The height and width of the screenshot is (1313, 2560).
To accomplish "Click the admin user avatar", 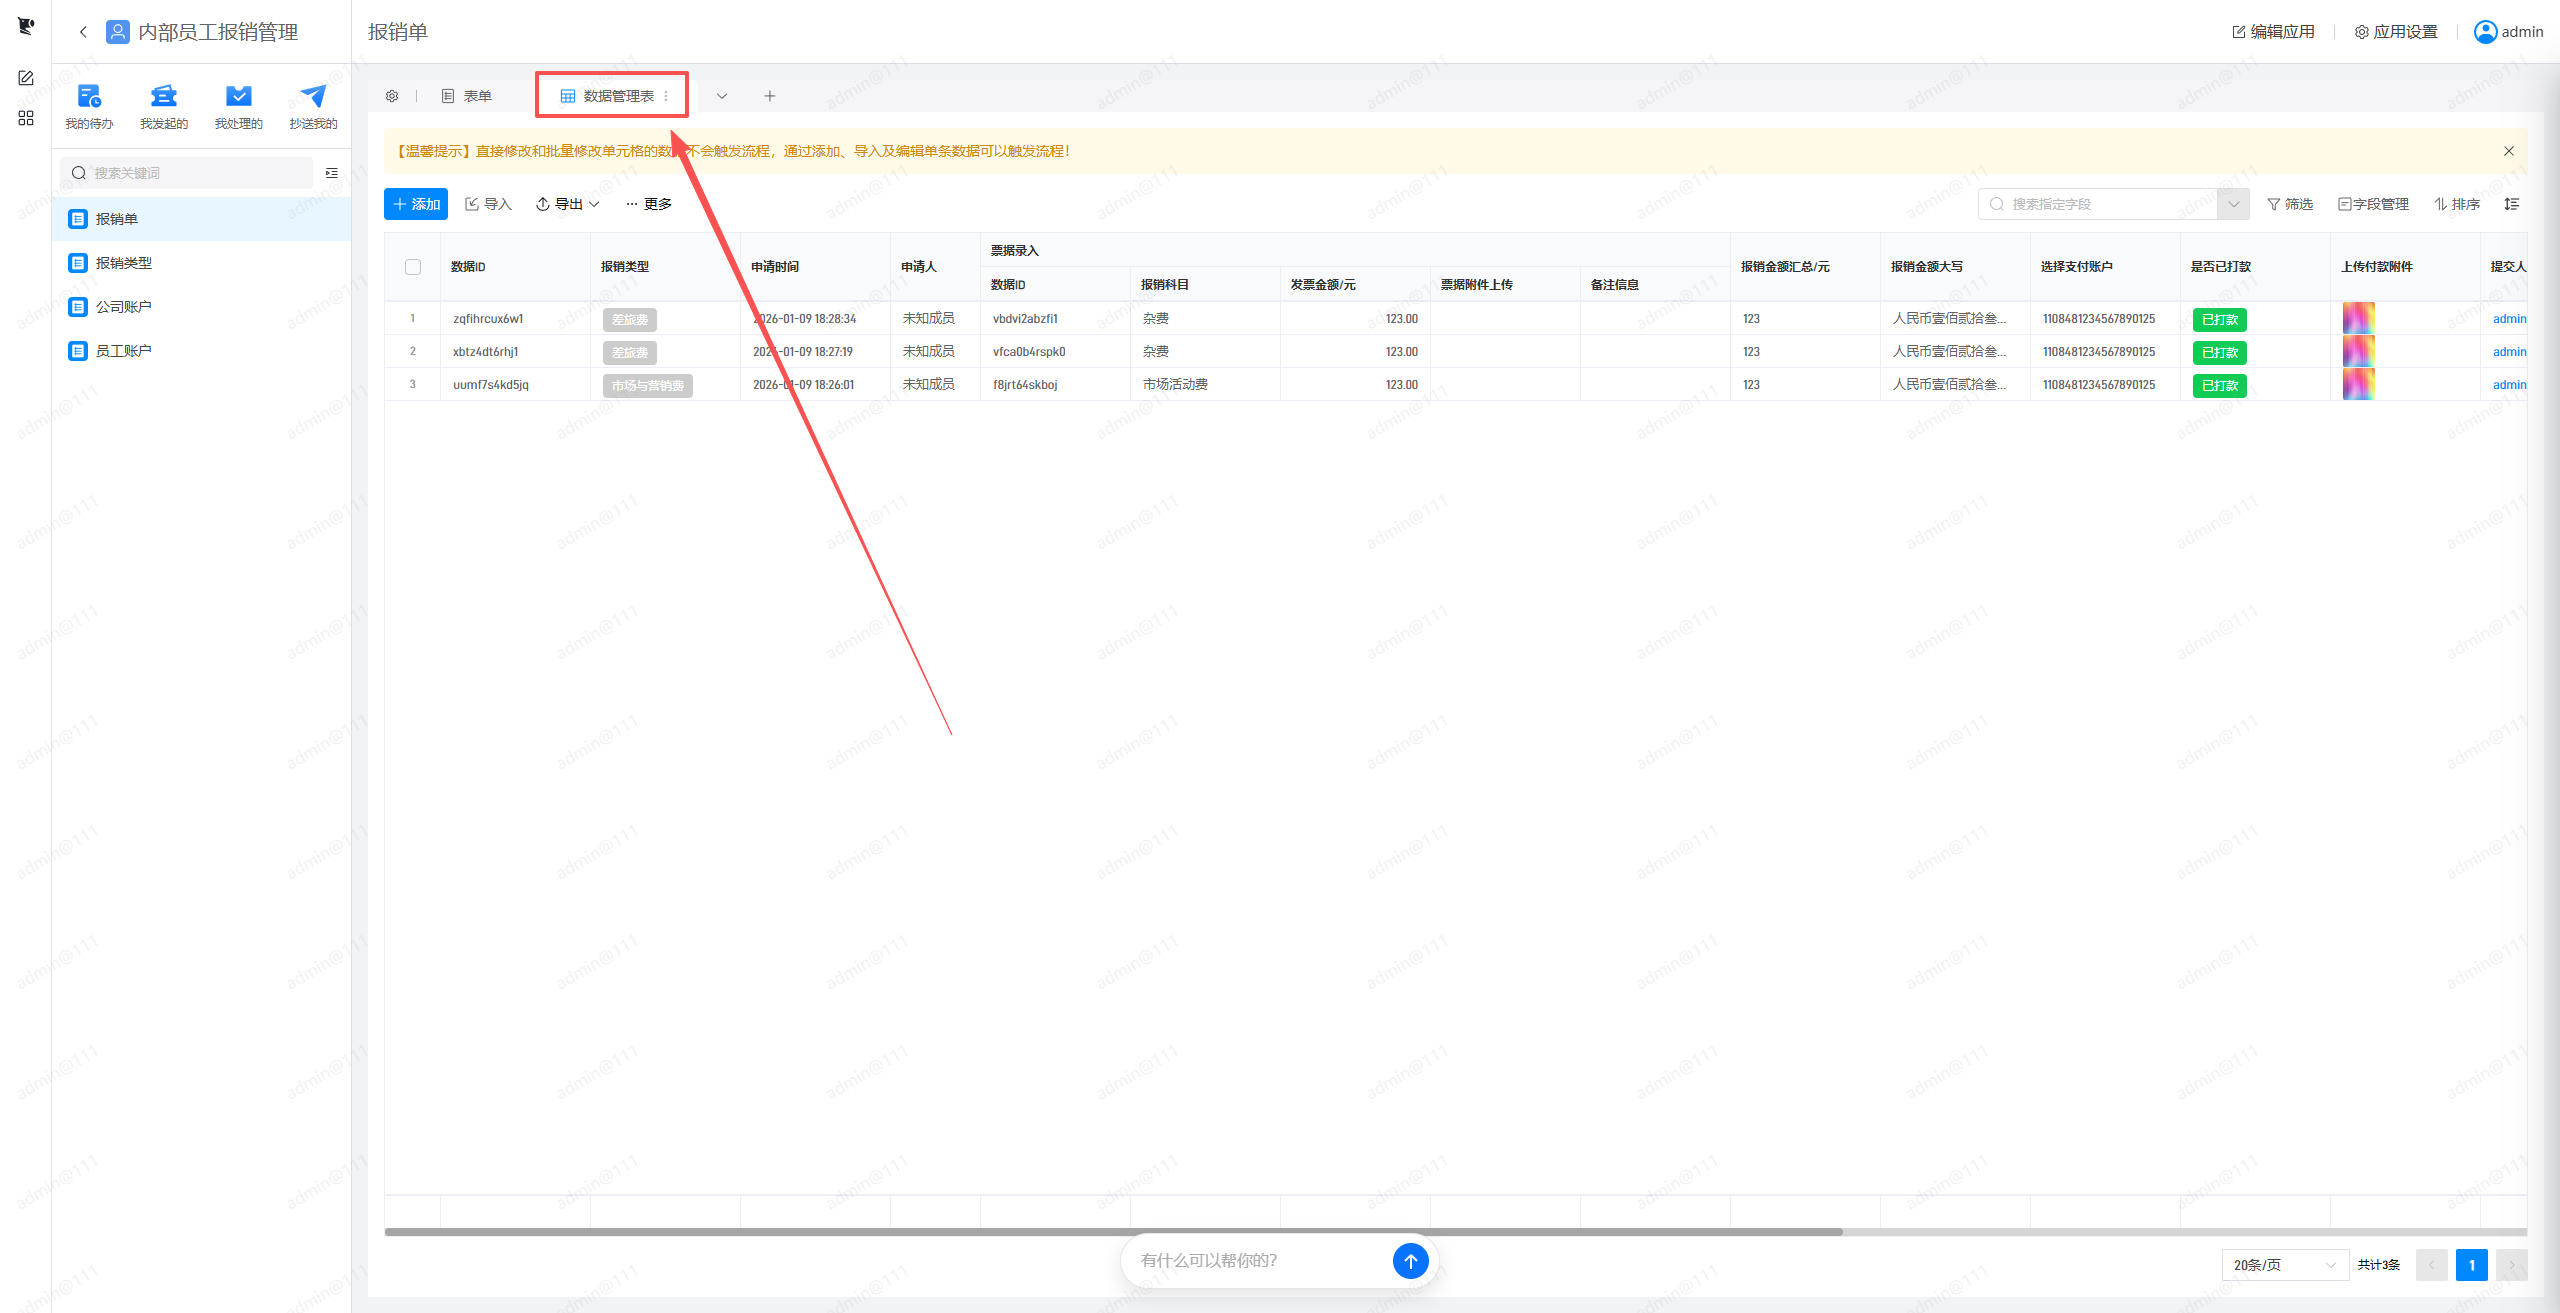I will coord(2485,32).
